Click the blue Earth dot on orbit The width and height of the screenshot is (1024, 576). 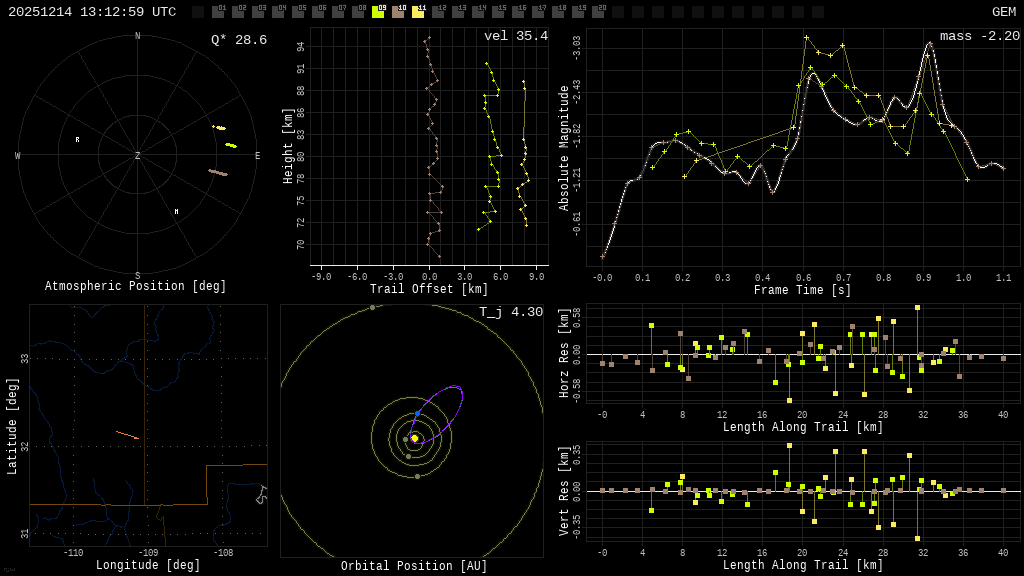tap(418, 413)
